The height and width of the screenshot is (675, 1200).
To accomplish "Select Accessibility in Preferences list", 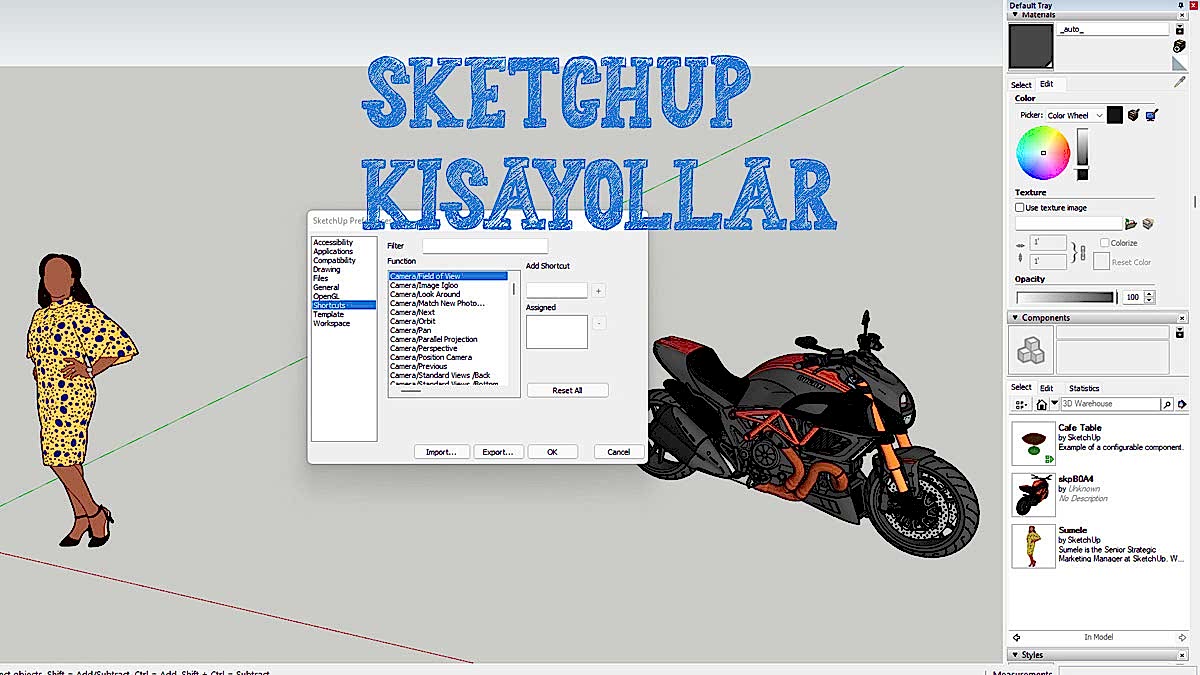I will pyautogui.click(x=333, y=242).
